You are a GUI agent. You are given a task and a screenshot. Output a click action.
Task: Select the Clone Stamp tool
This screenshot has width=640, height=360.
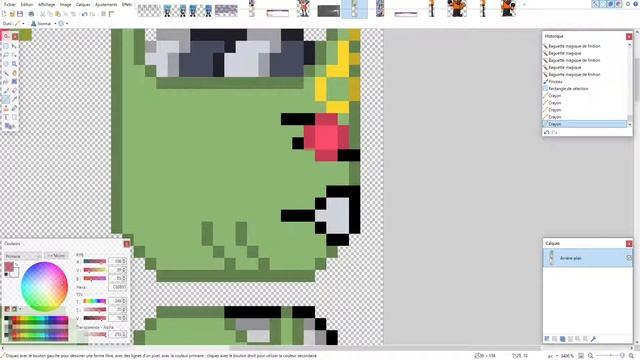point(6,108)
